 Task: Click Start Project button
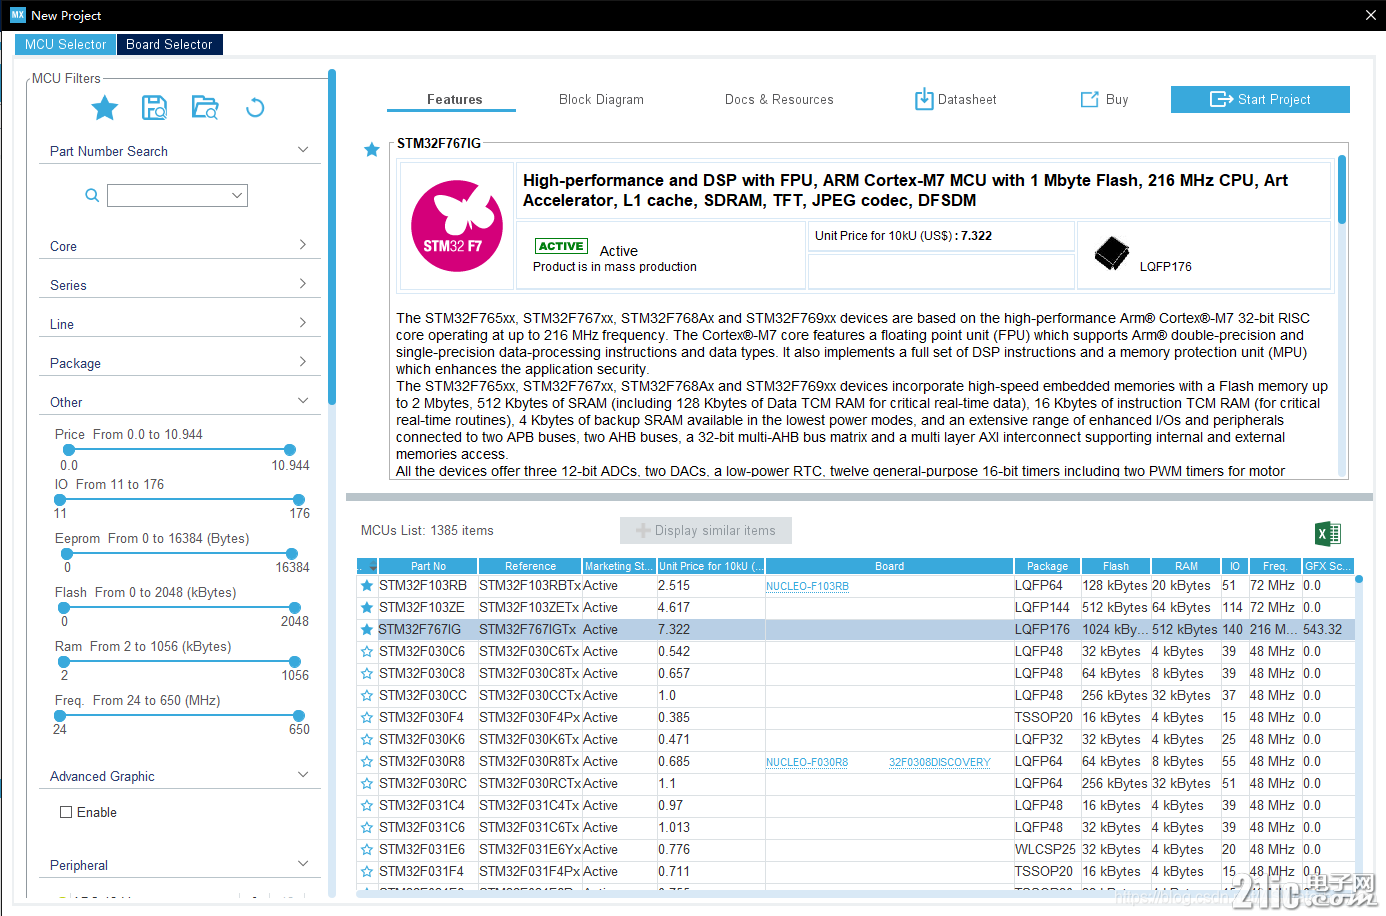(x=1260, y=99)
